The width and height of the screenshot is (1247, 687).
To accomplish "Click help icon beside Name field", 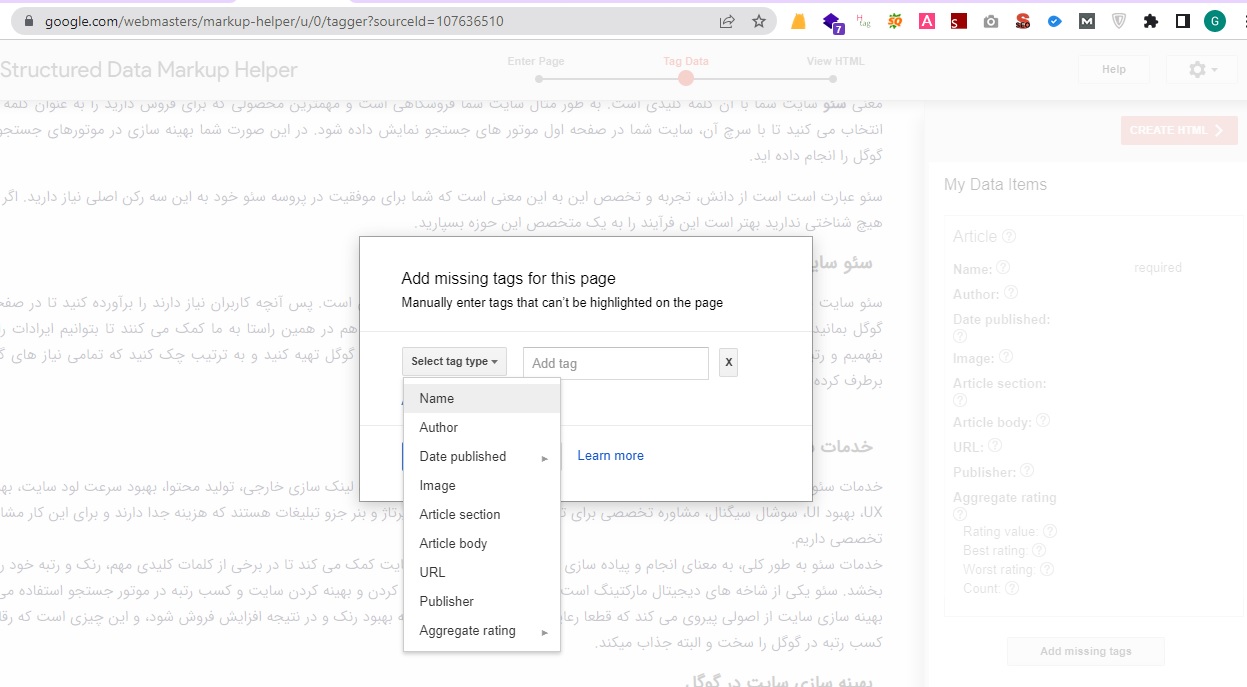I will pos(1003,268).
